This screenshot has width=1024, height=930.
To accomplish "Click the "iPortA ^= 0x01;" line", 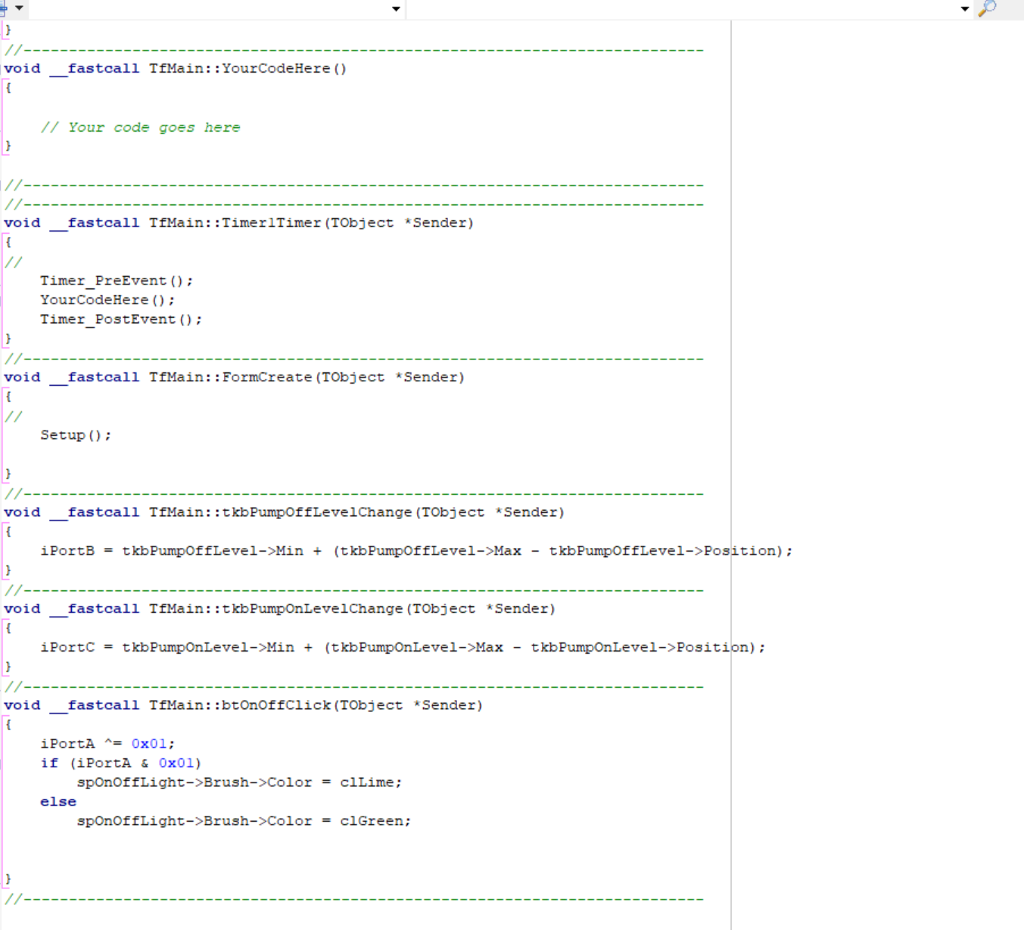I will [107, 743].
